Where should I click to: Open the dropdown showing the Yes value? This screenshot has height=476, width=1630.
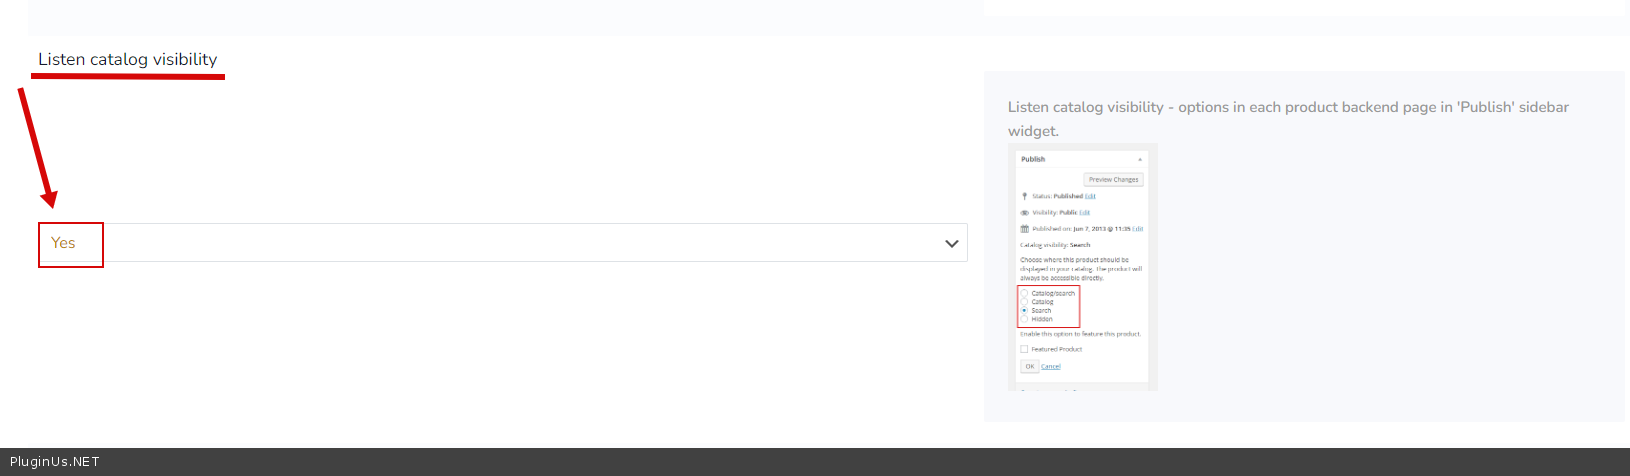(x=502, y=243)
